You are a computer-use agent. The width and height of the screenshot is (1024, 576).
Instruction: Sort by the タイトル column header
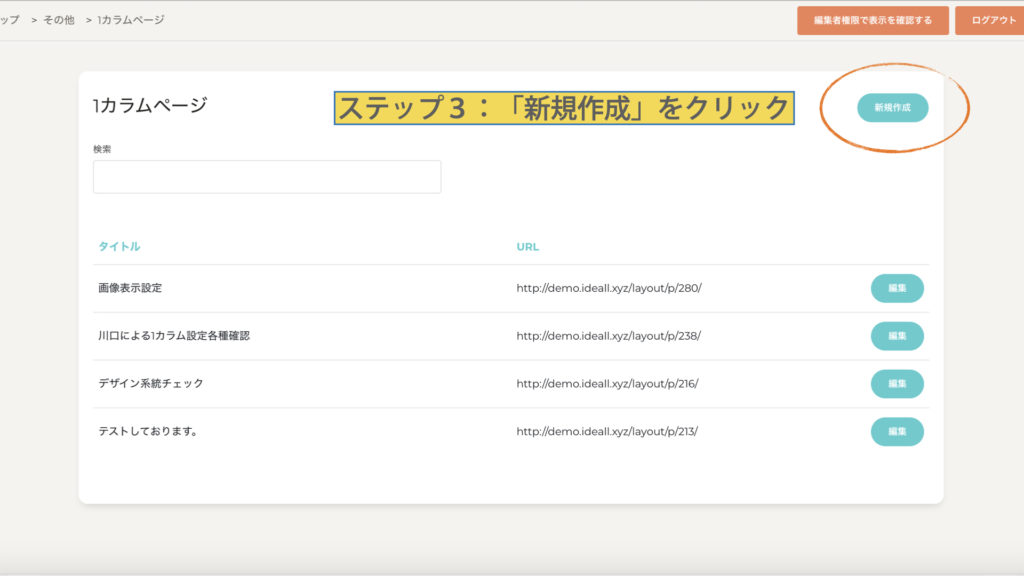tap(119, 247)
